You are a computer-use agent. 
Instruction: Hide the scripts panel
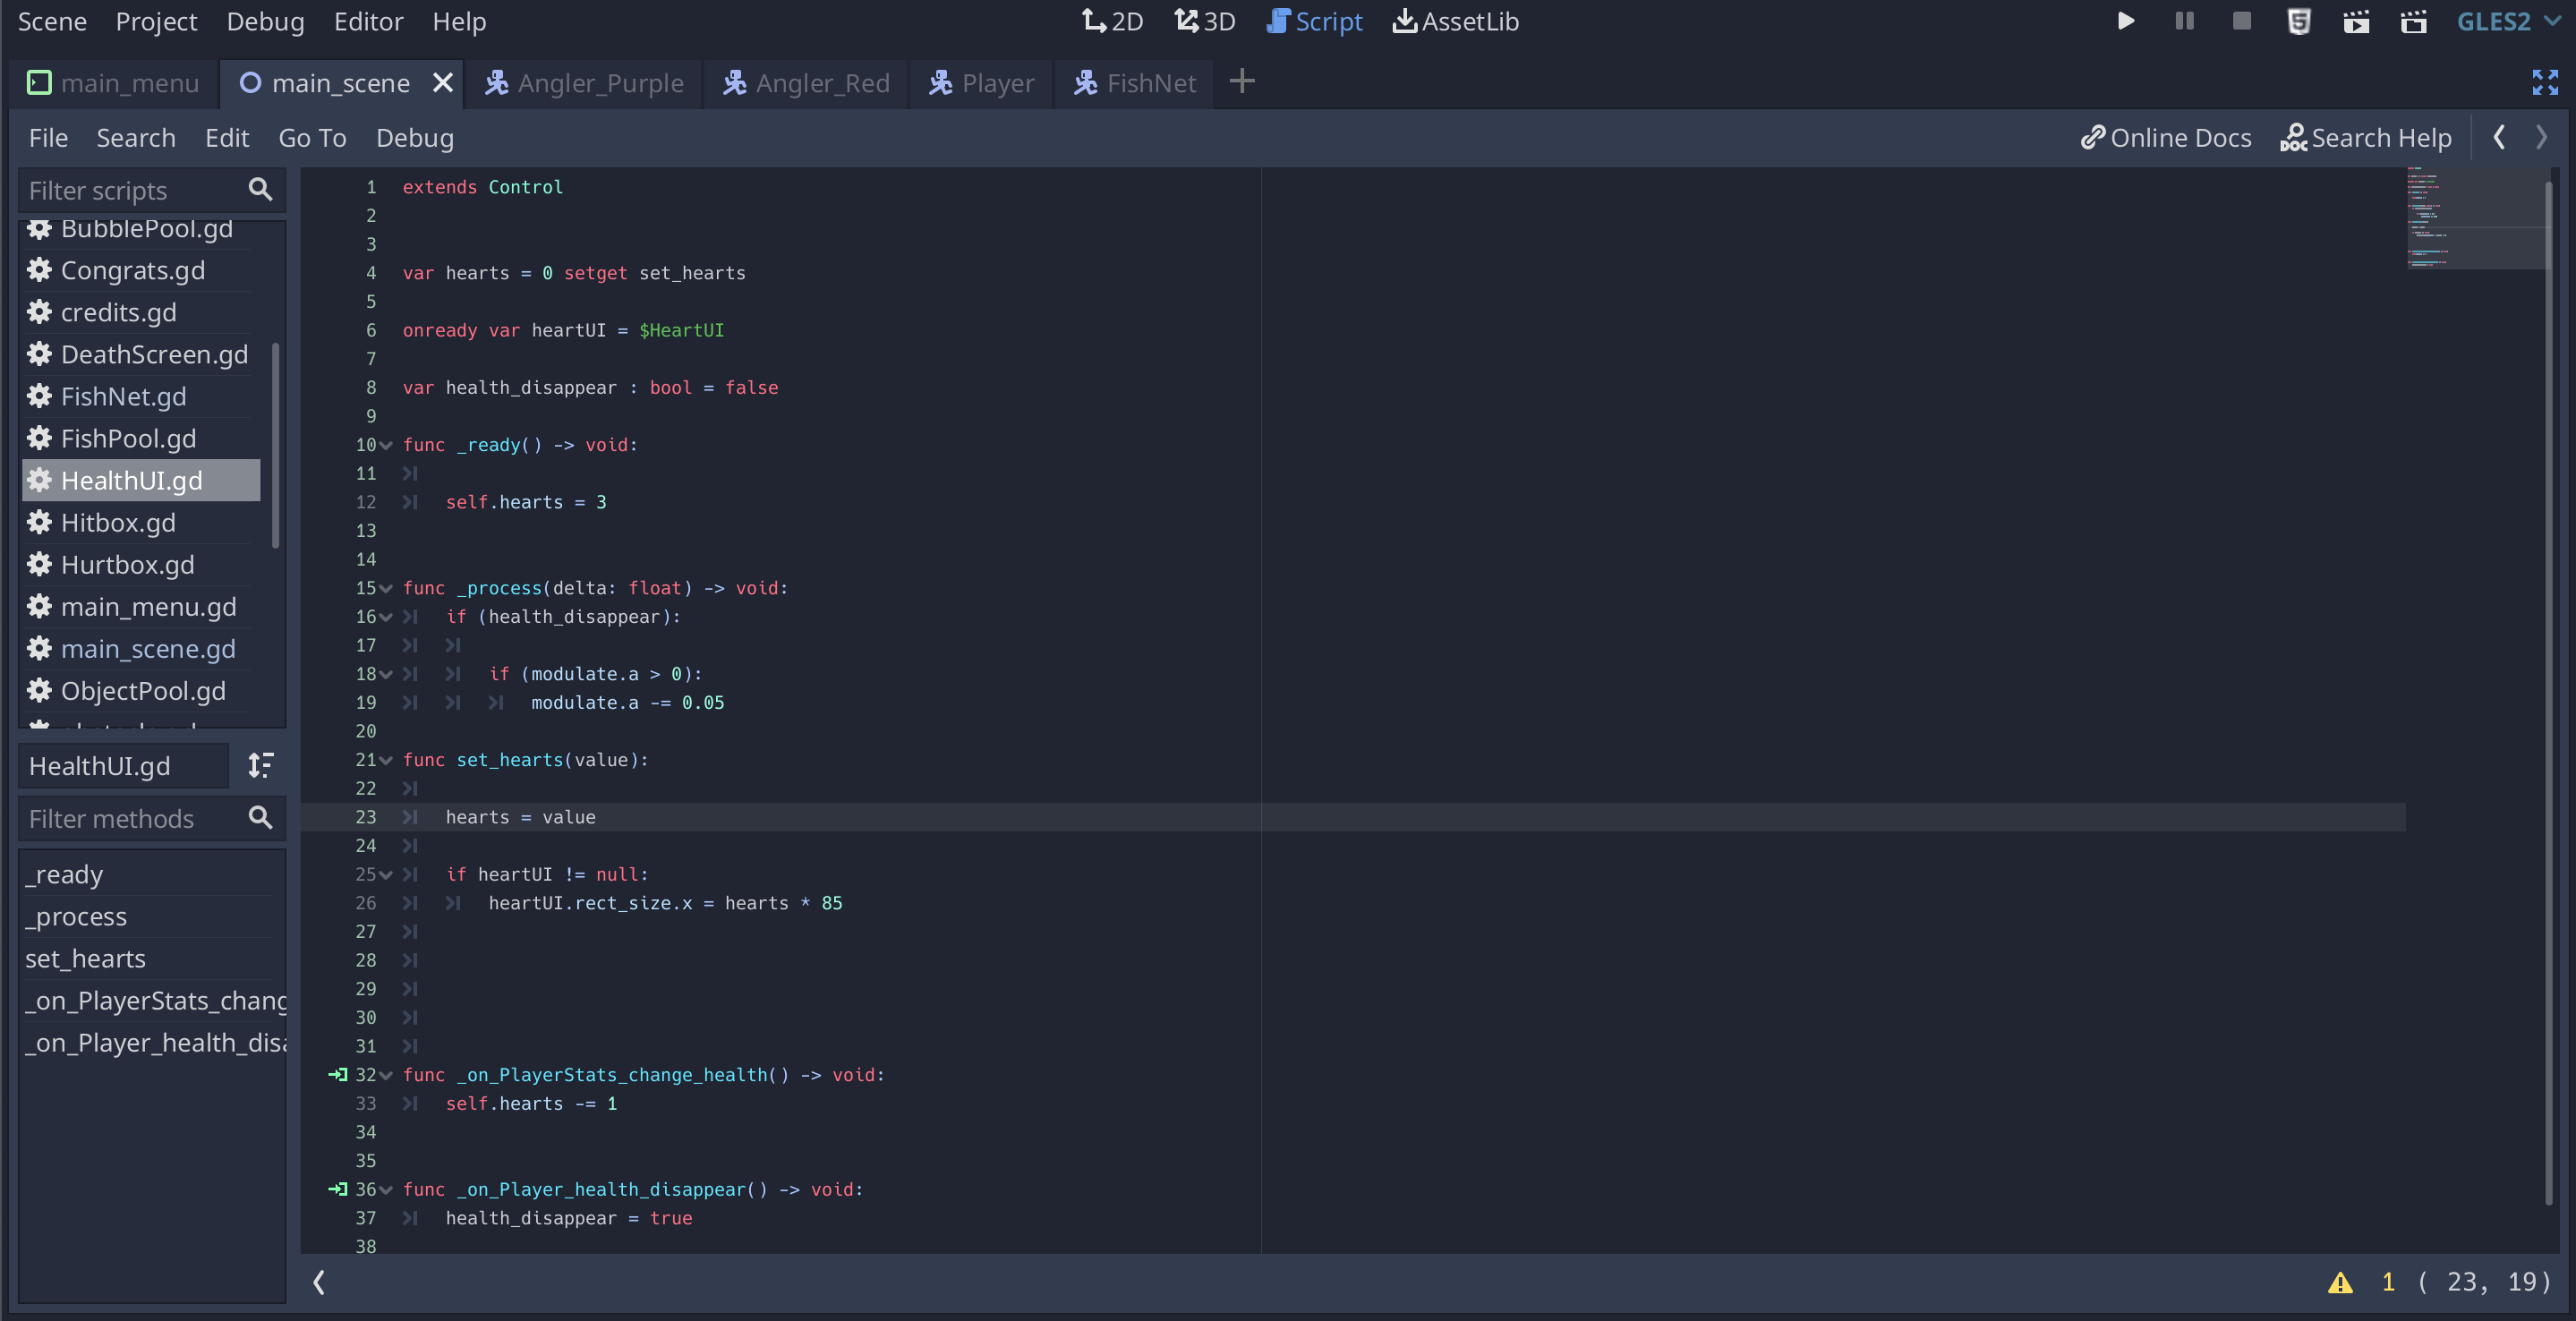click(x=319, y=1283)
